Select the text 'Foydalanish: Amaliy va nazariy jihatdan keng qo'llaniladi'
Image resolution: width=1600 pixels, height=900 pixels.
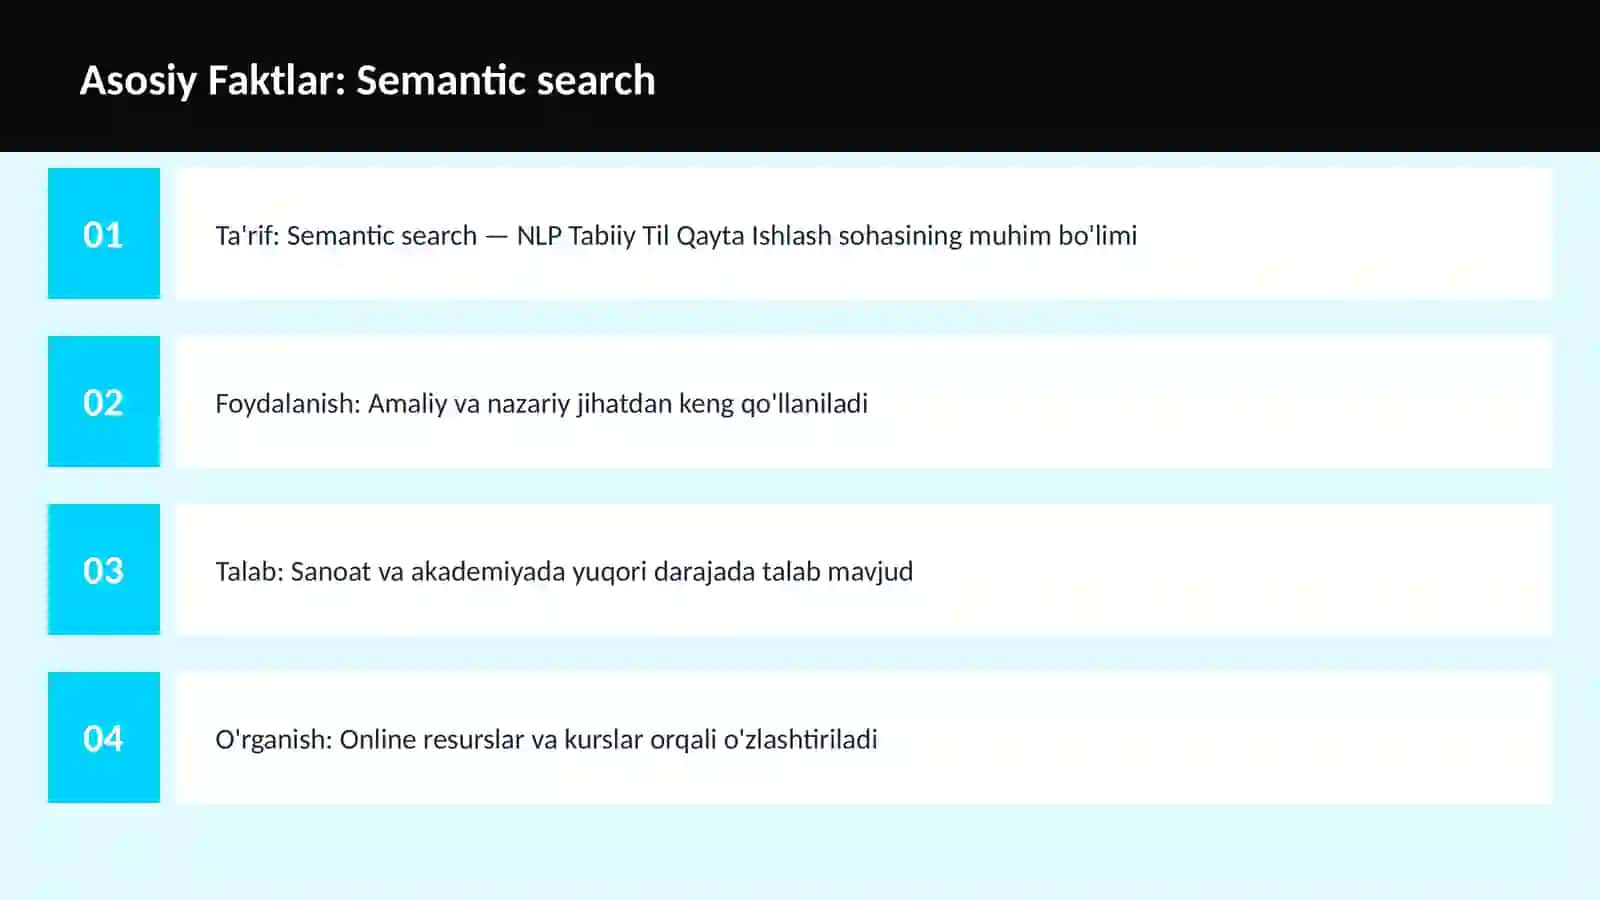[x=541, y=404]
